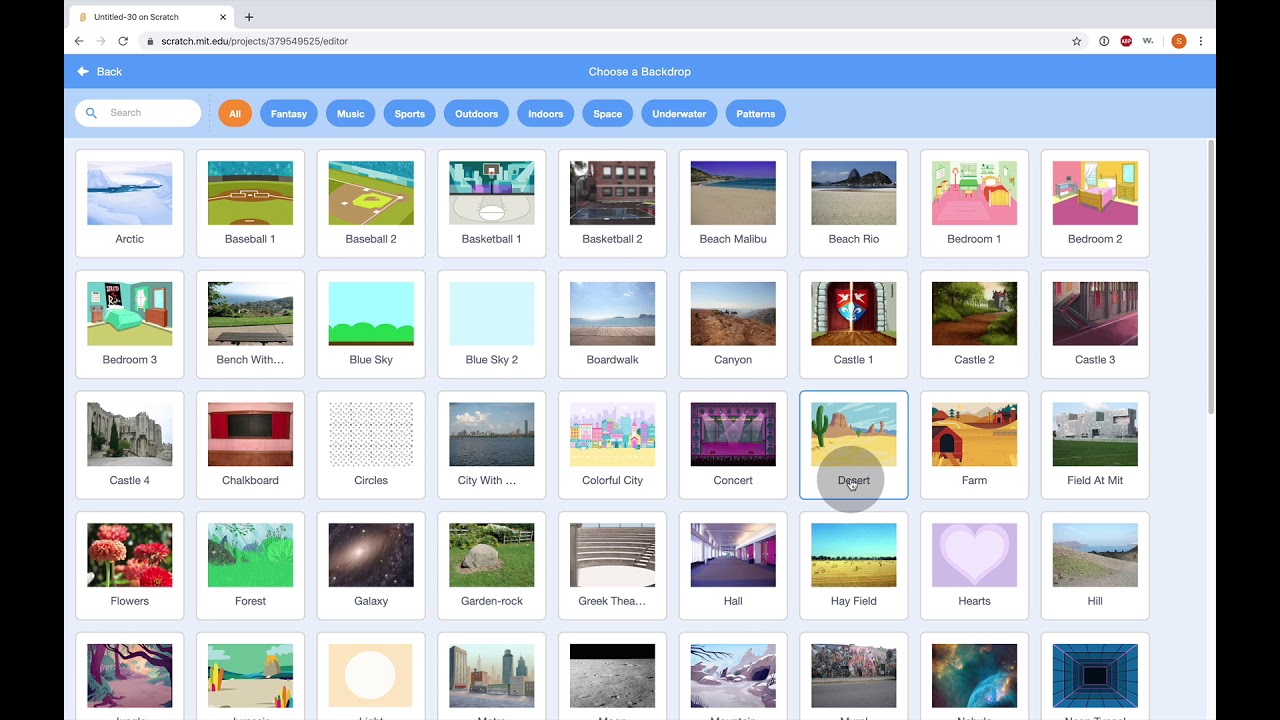Select the Boardwalk backdrop

(613, 325)
